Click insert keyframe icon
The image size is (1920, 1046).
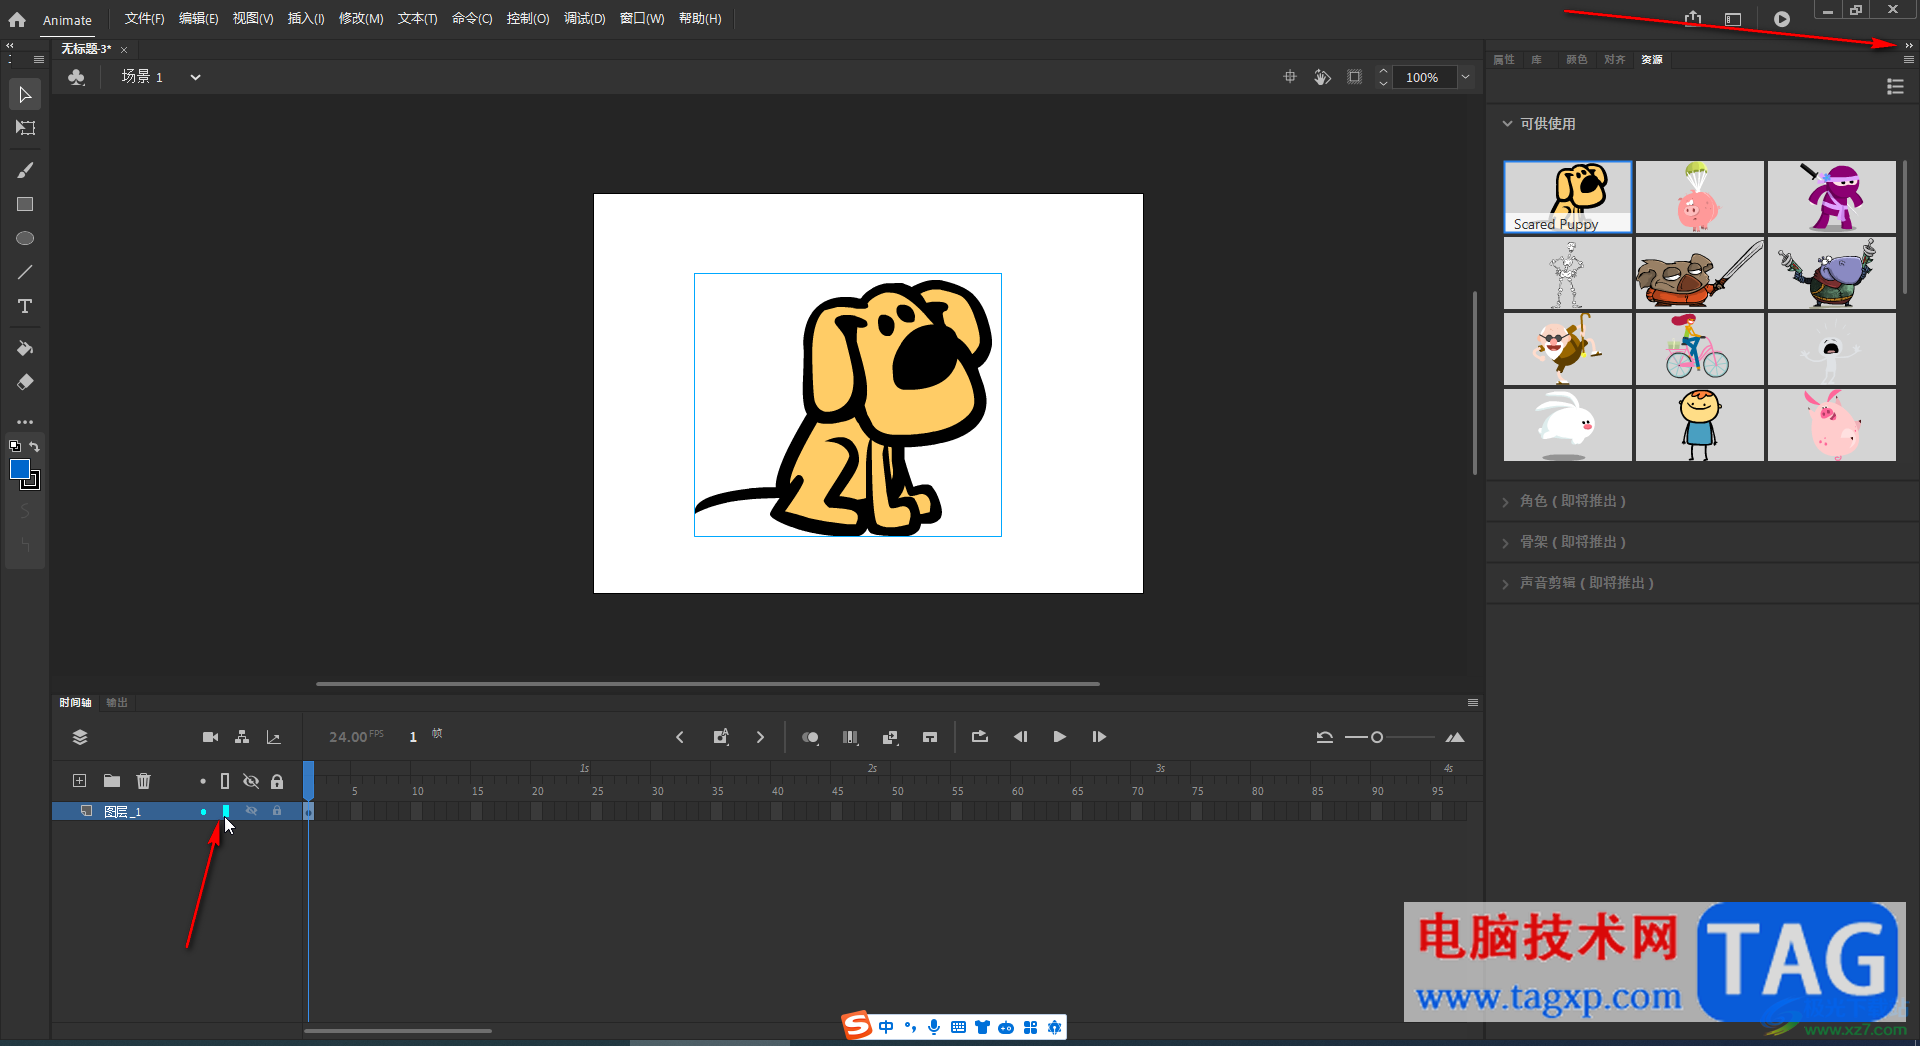coord(721,737)
